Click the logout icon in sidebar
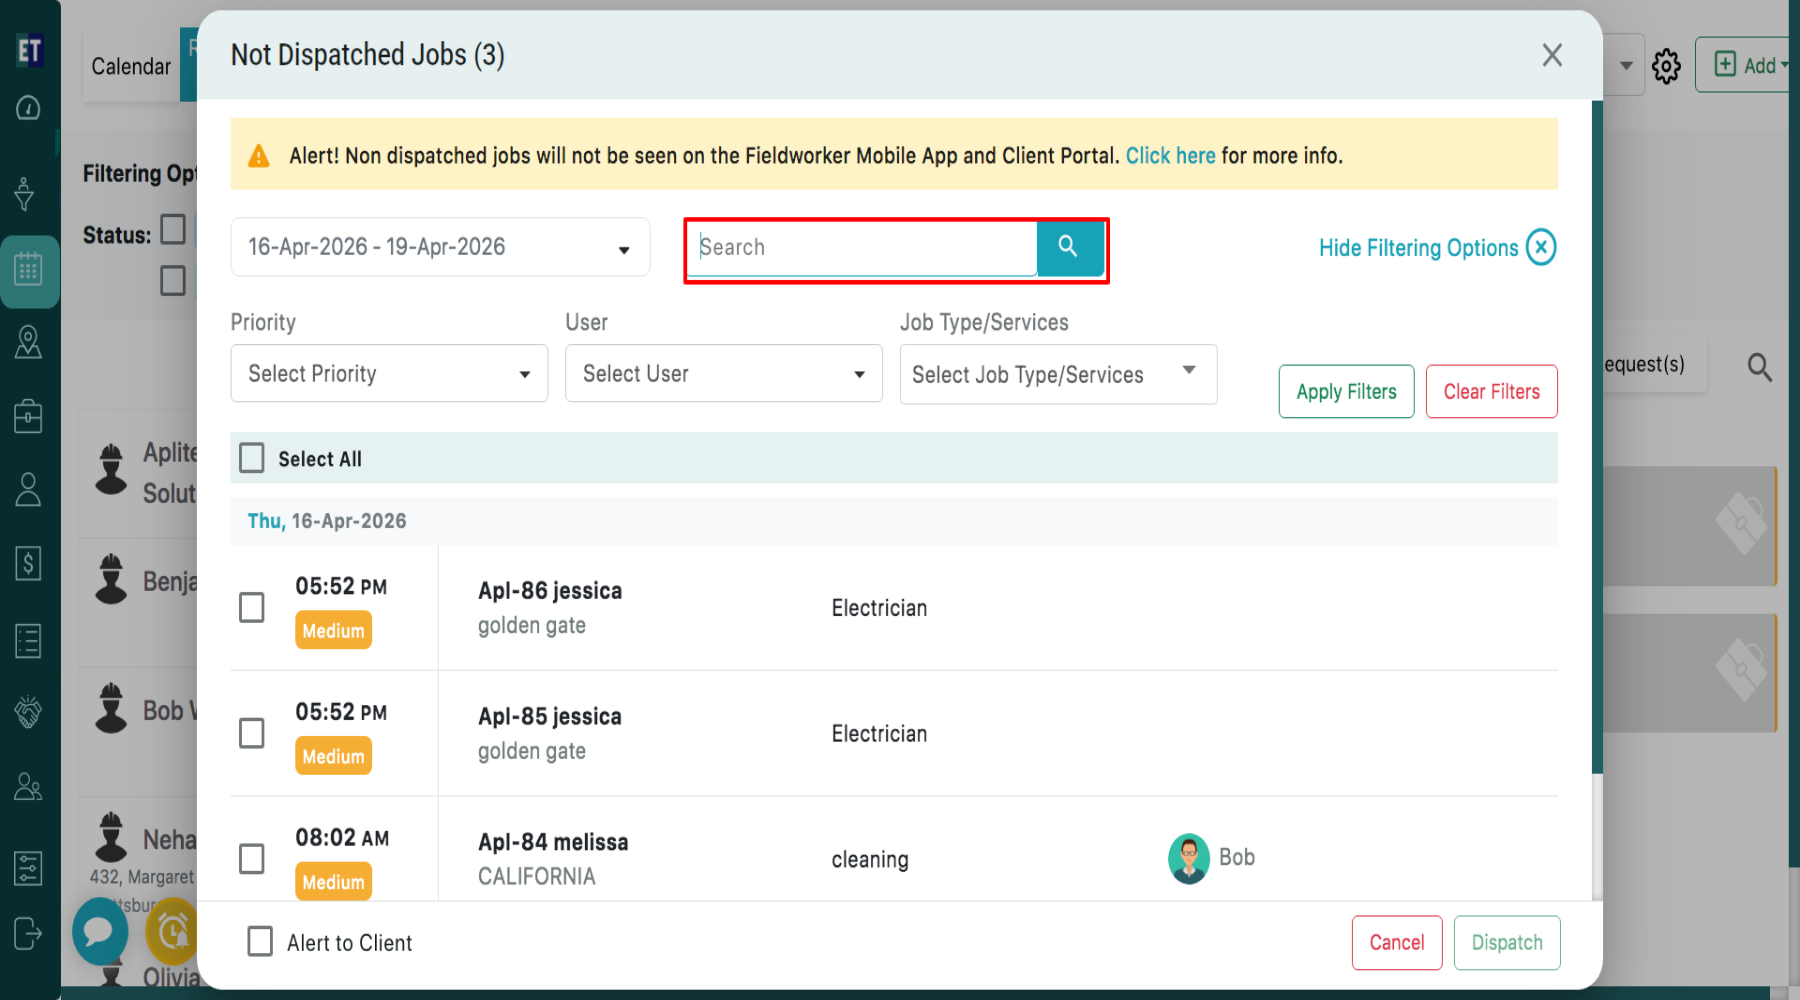Screen dimensions: 1800x1000 [x=28, y=934]
